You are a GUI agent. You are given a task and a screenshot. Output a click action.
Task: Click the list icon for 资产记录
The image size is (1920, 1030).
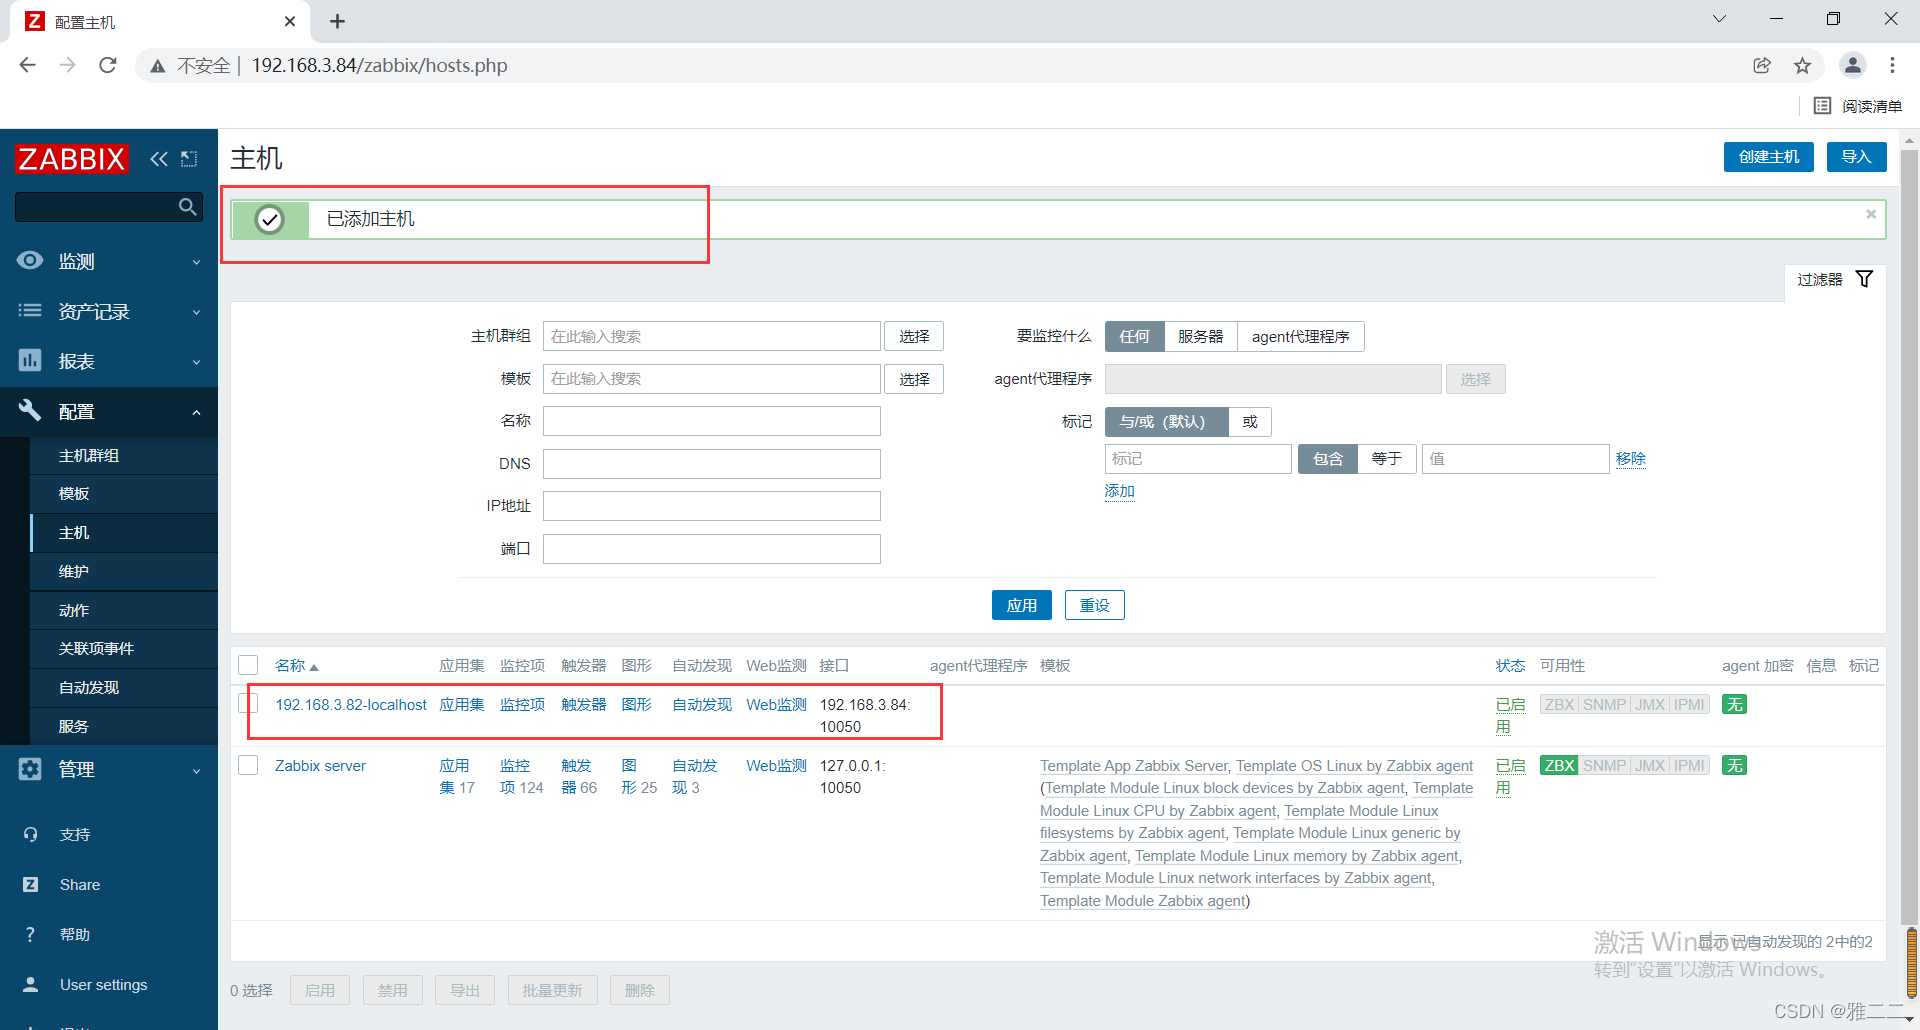tap(30, 310)
